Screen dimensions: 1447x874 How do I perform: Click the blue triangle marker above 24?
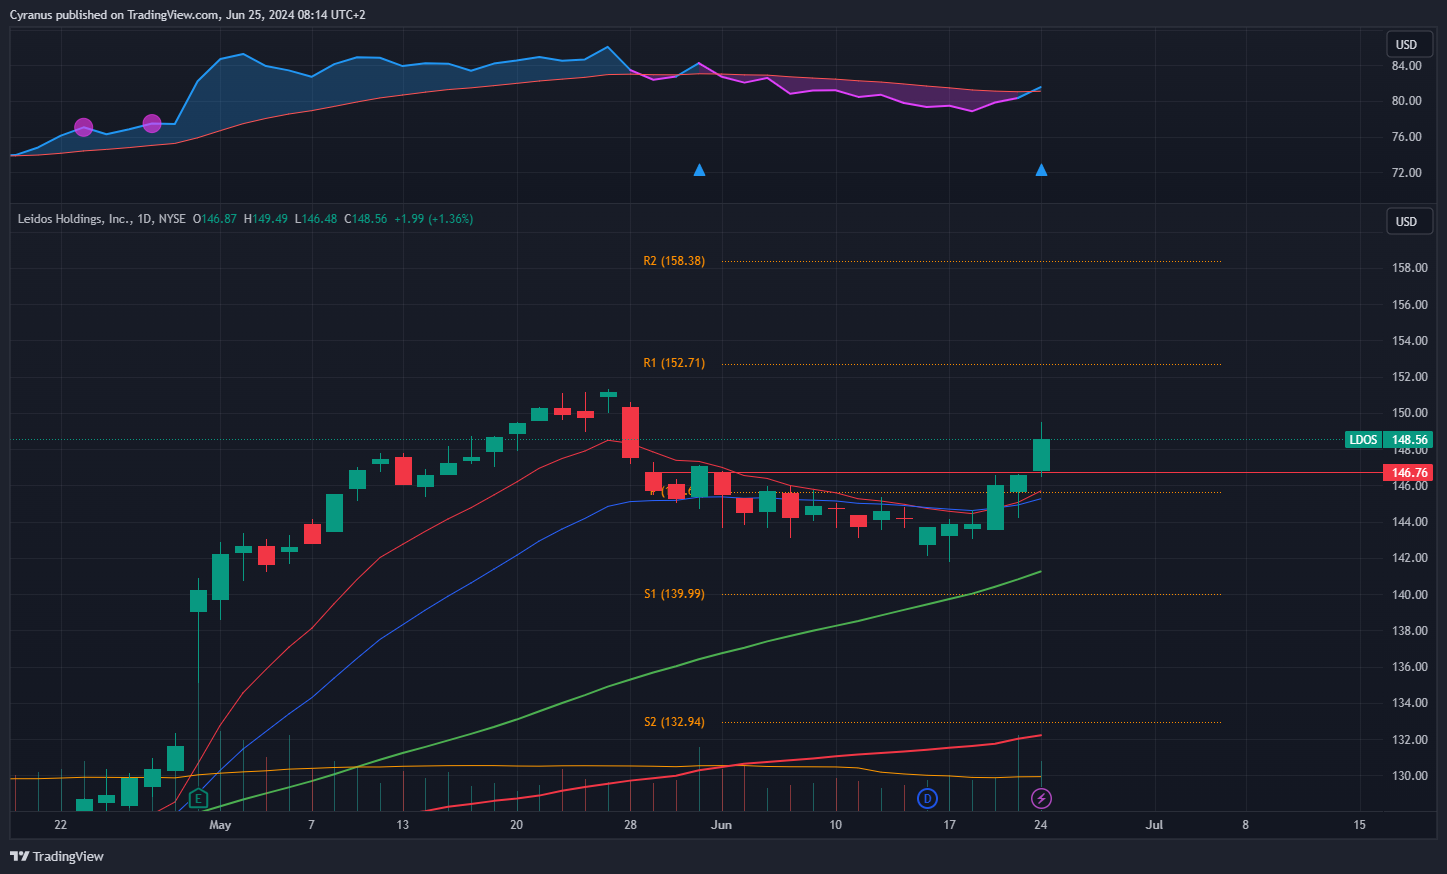point(1041,170)
